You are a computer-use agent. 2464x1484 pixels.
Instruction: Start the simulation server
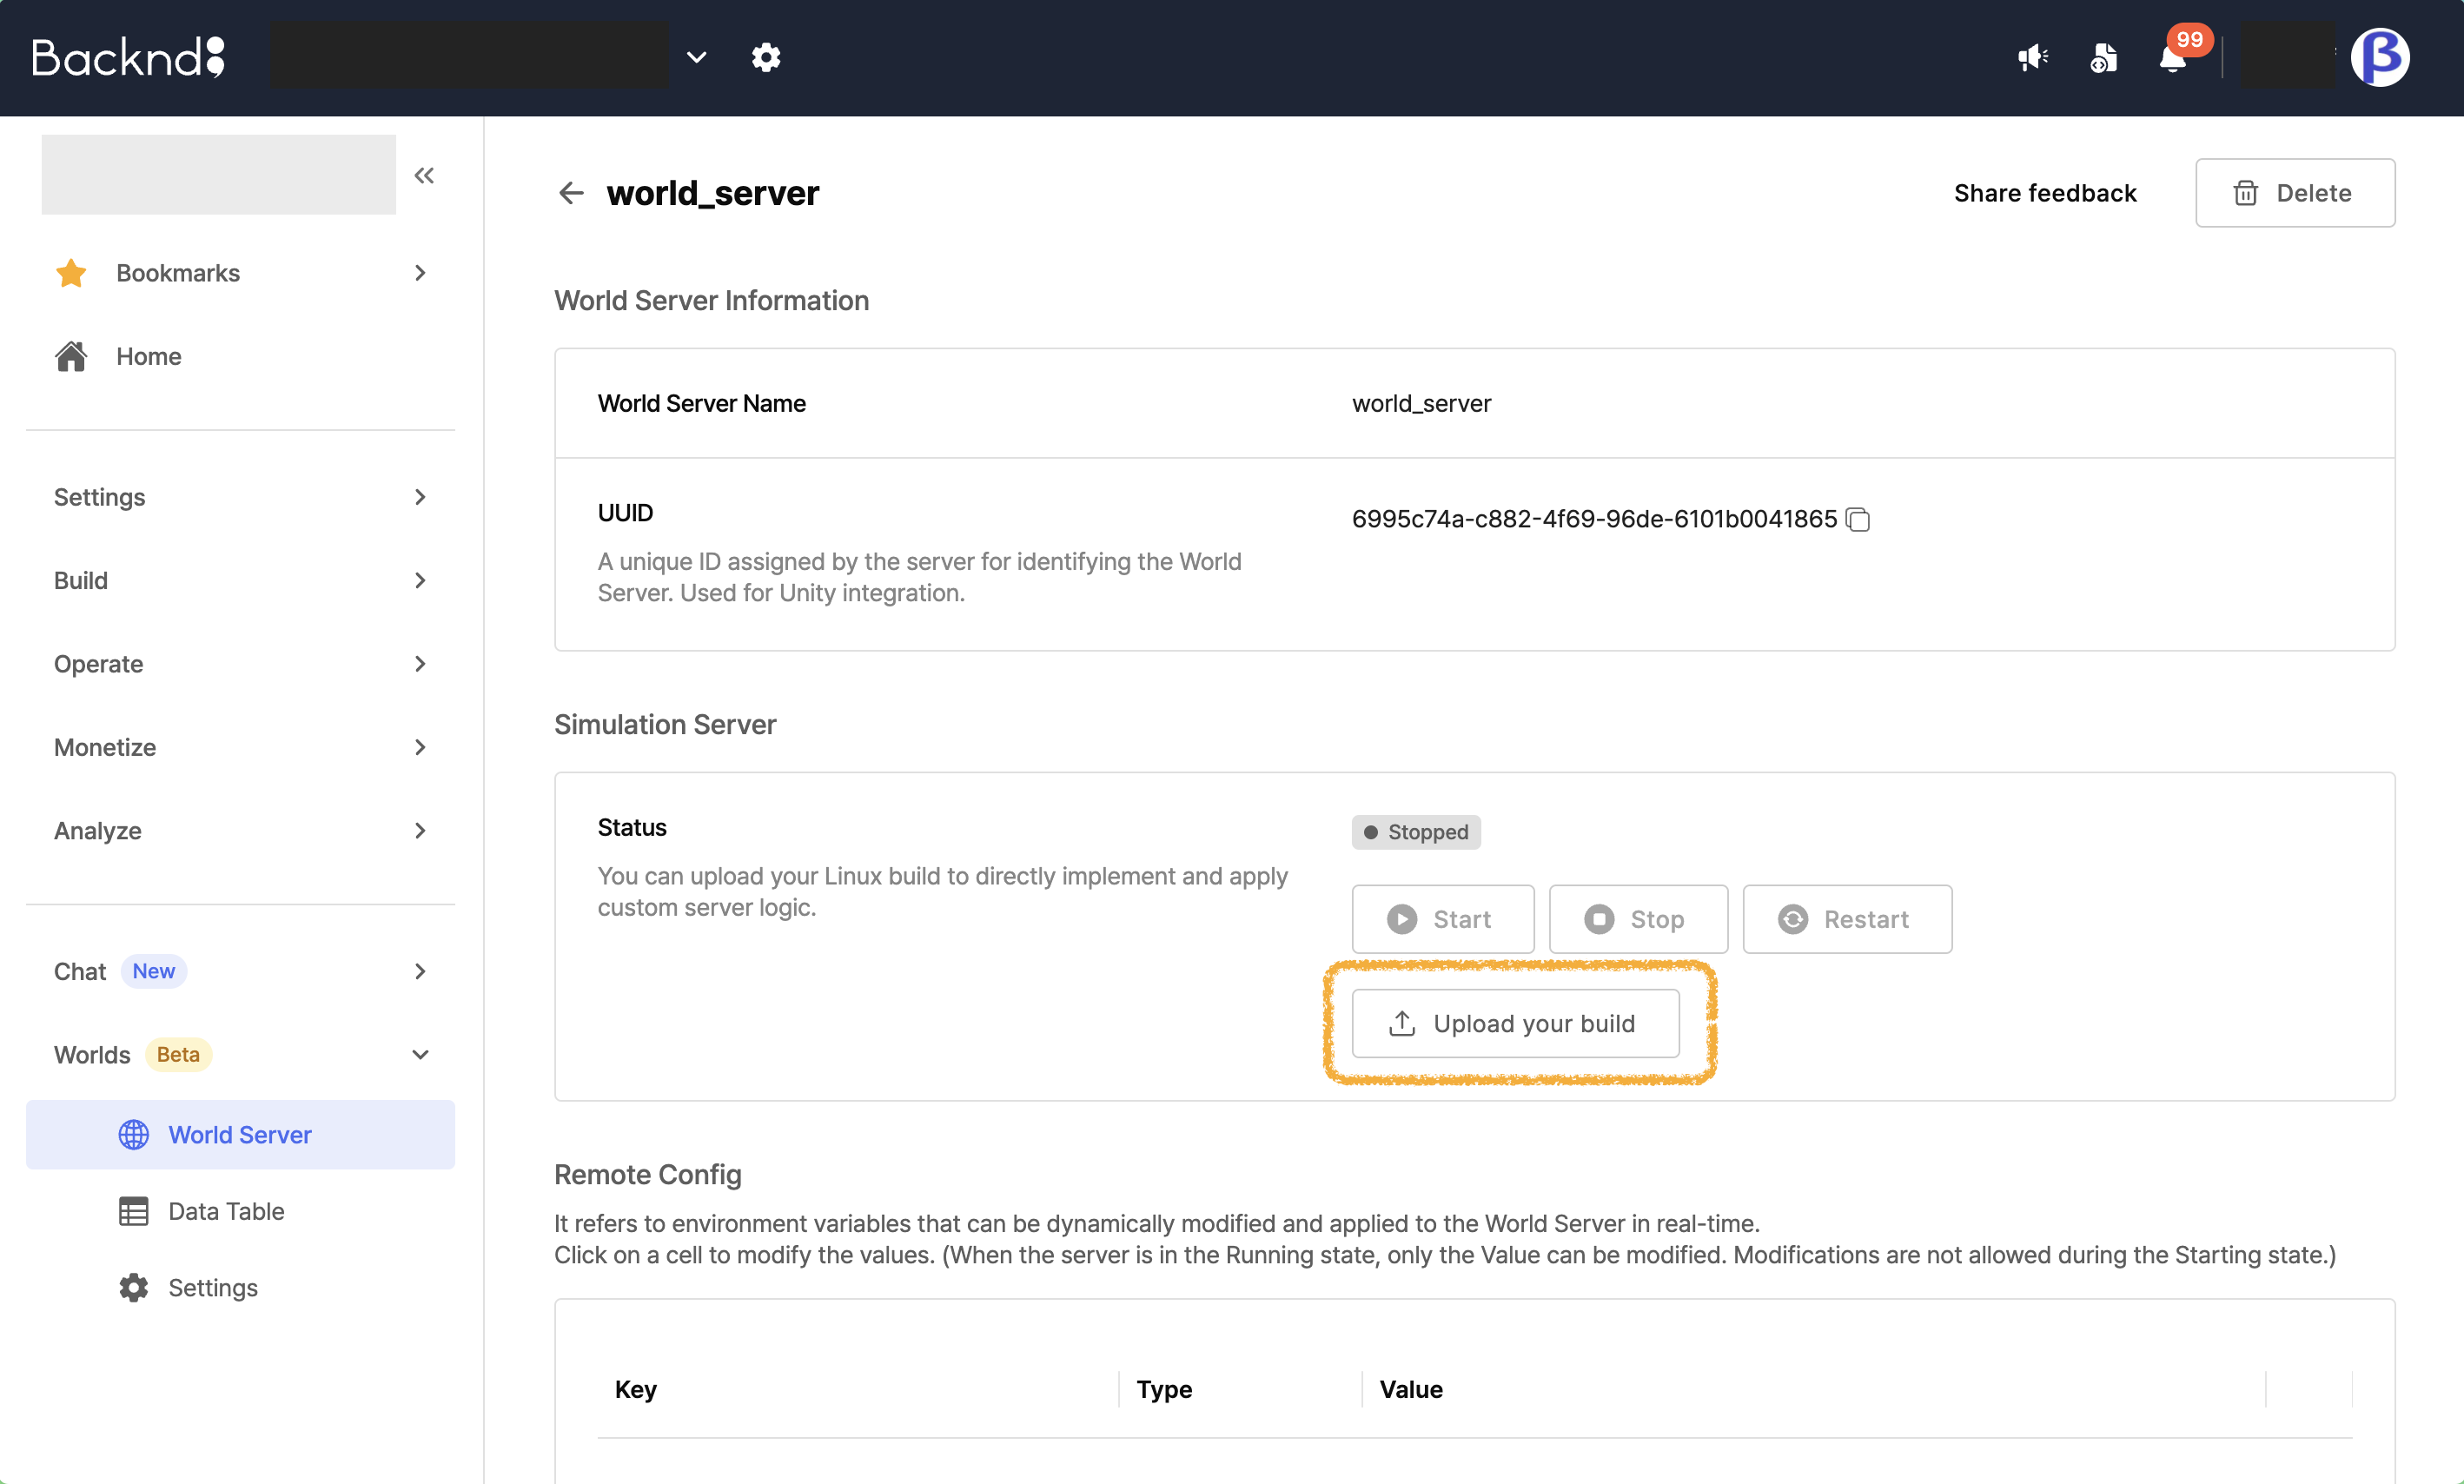coord(1443,918)
